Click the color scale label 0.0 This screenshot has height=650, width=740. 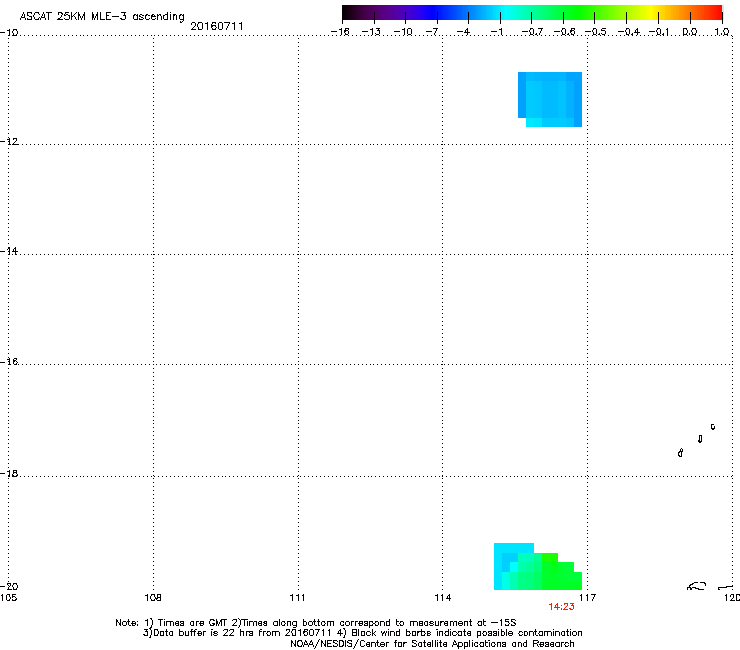pyautogui.click(x=690, y=32)
